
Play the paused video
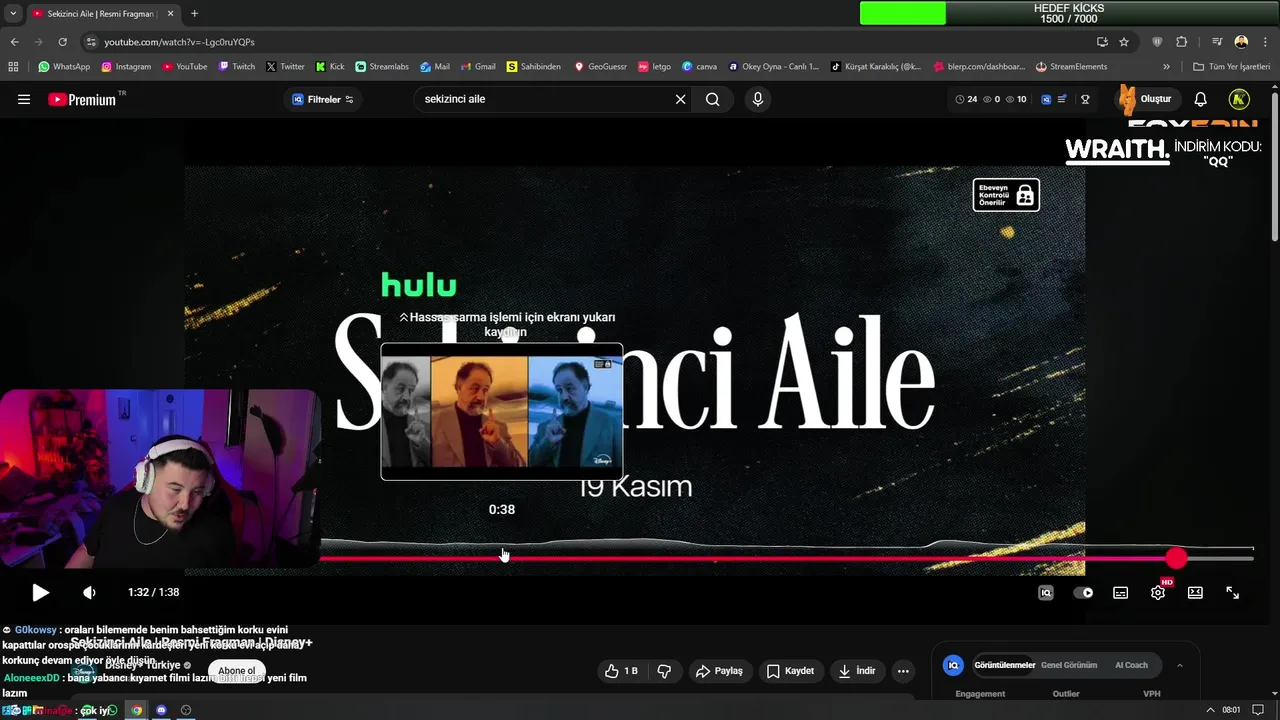coord(40,592)
